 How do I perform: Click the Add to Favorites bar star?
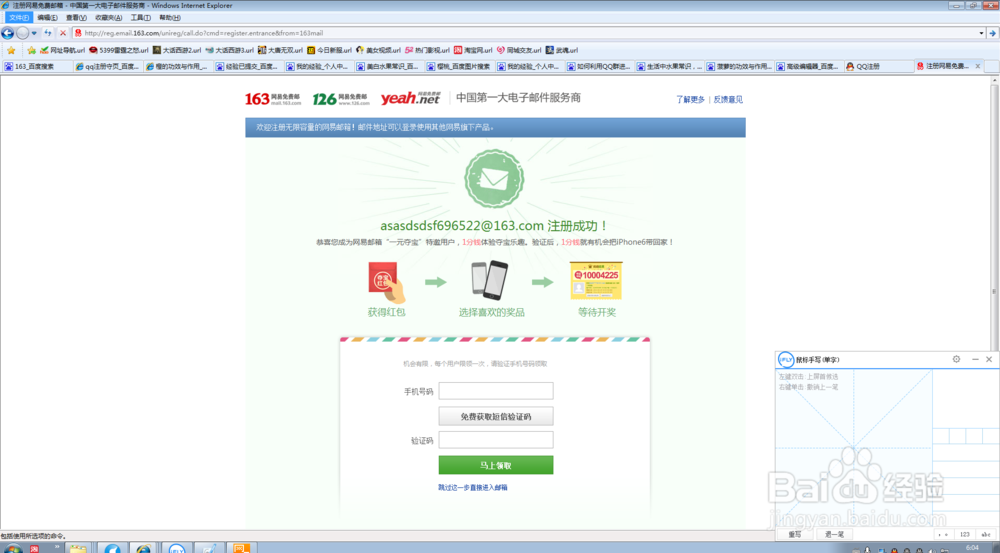pyautogui.click(x=31, y=50)
